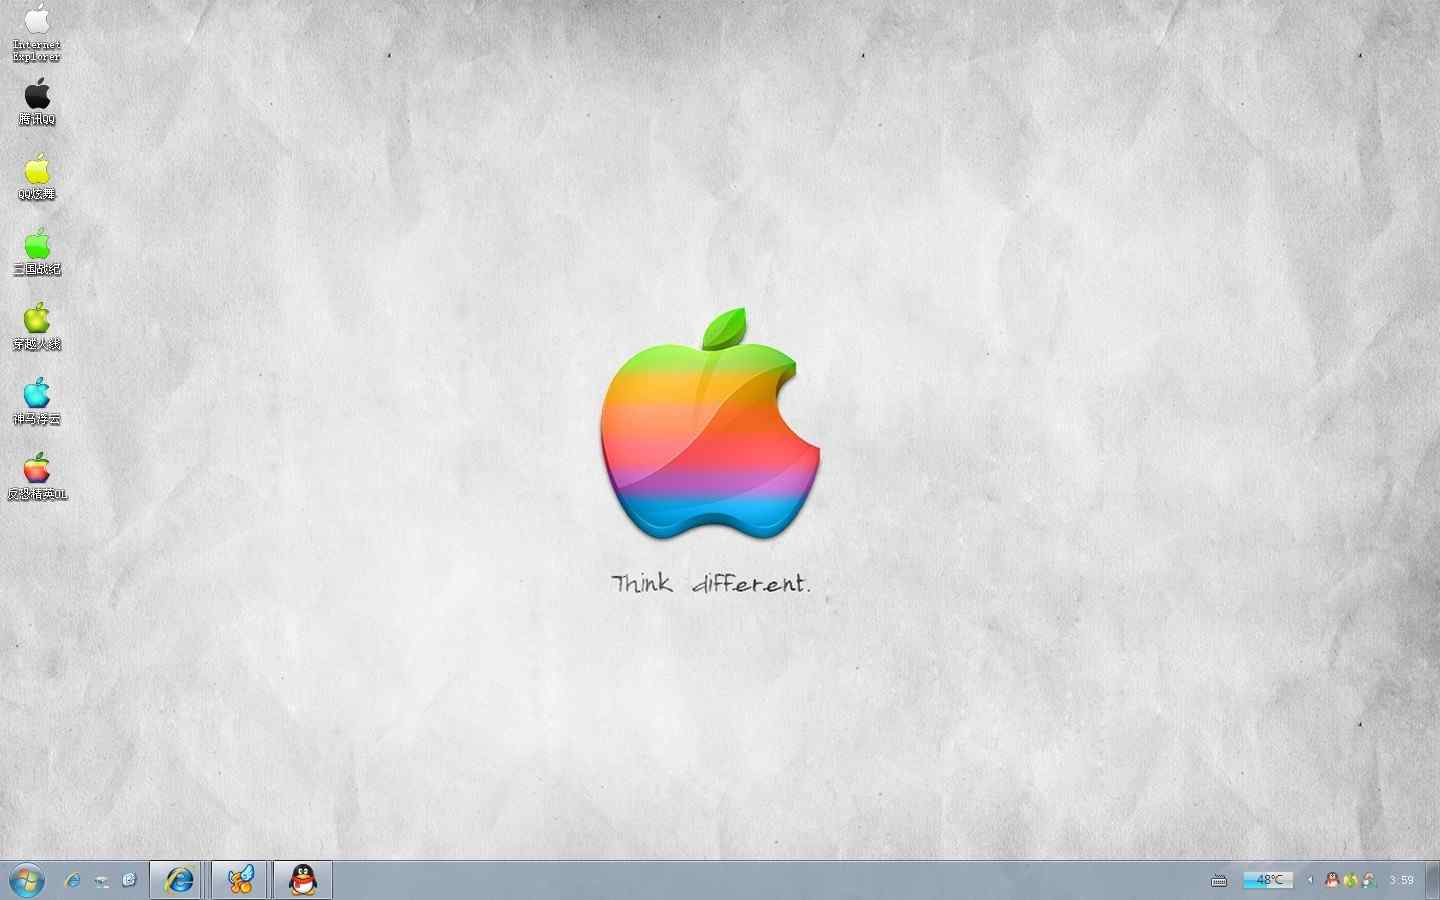This screenshot has height=900, width=1440.
Task: Click the show desktop quick-launch icon
Action: coord(101,881)
